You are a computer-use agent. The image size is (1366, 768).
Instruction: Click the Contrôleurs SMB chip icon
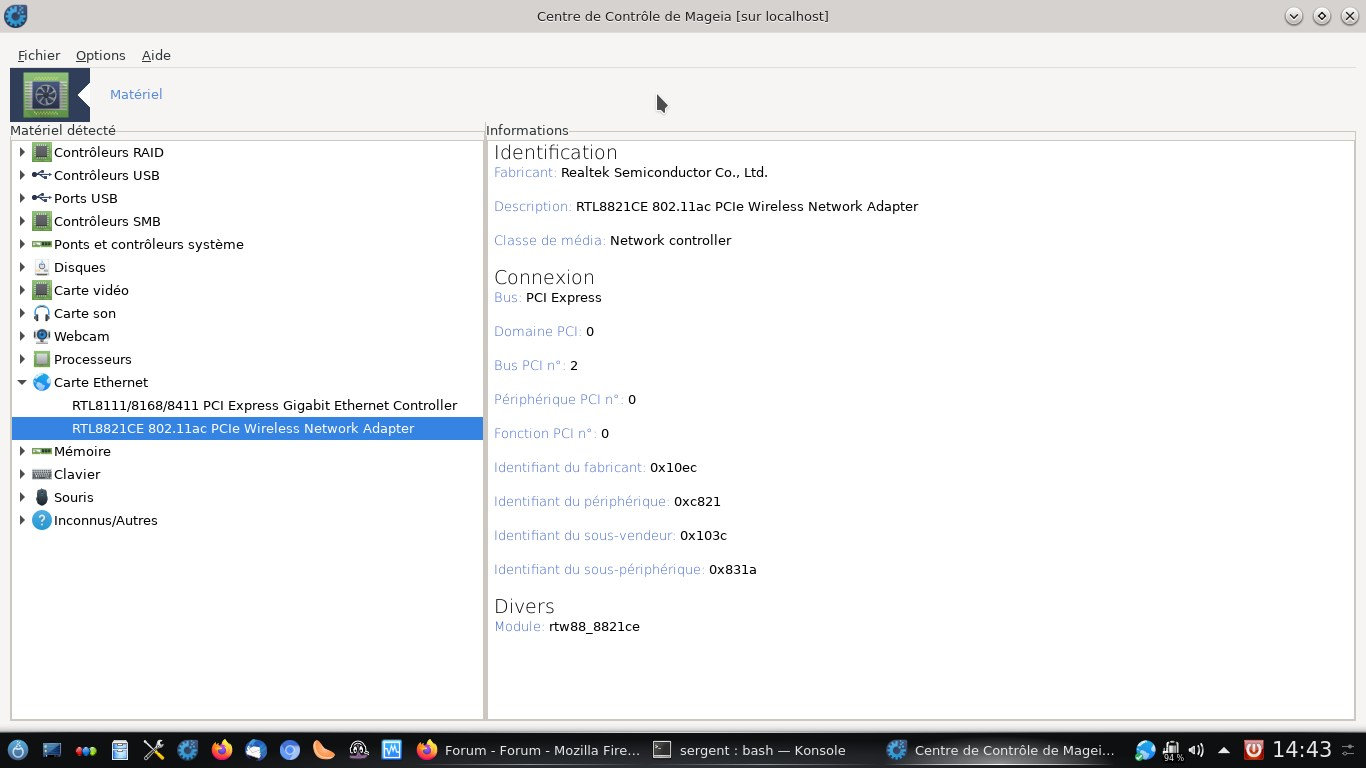[42, 221]
